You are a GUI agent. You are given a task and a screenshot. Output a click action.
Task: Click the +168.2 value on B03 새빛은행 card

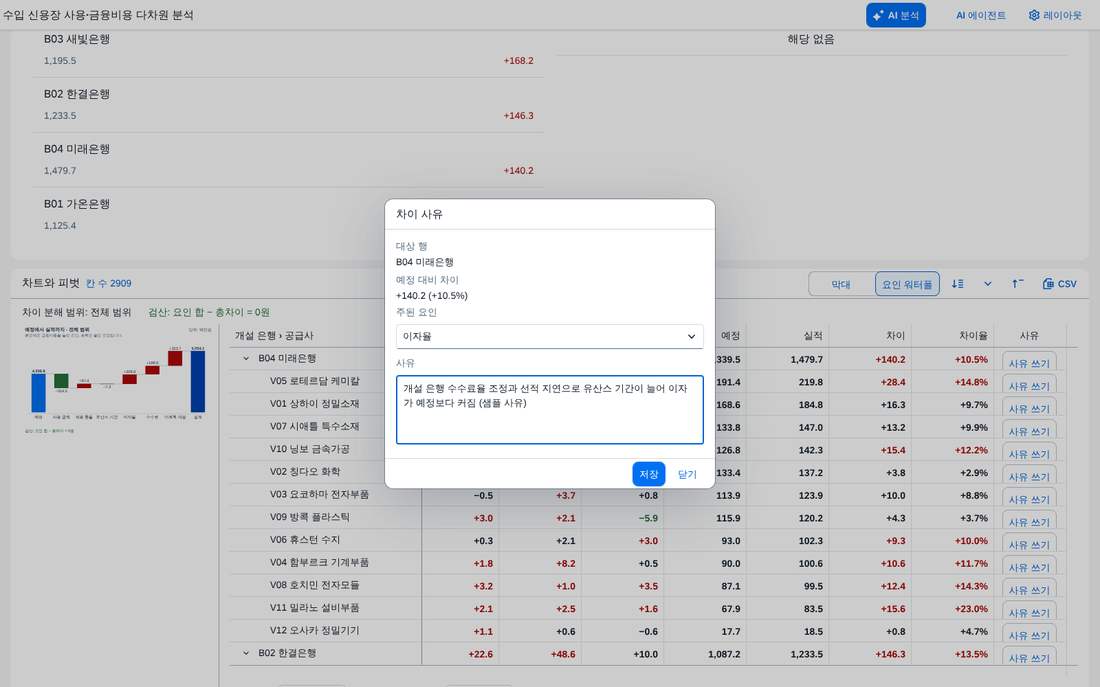click(518, 61)
